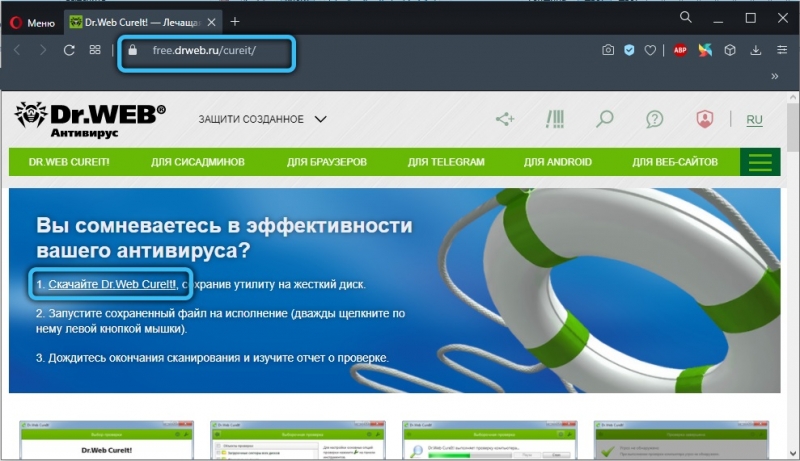Select ДЛЯ ВЕБ-САЙТОВ menu item
The width and height of the screenshot is (800, 461).
pyautogui.click(x=675, y=162)
